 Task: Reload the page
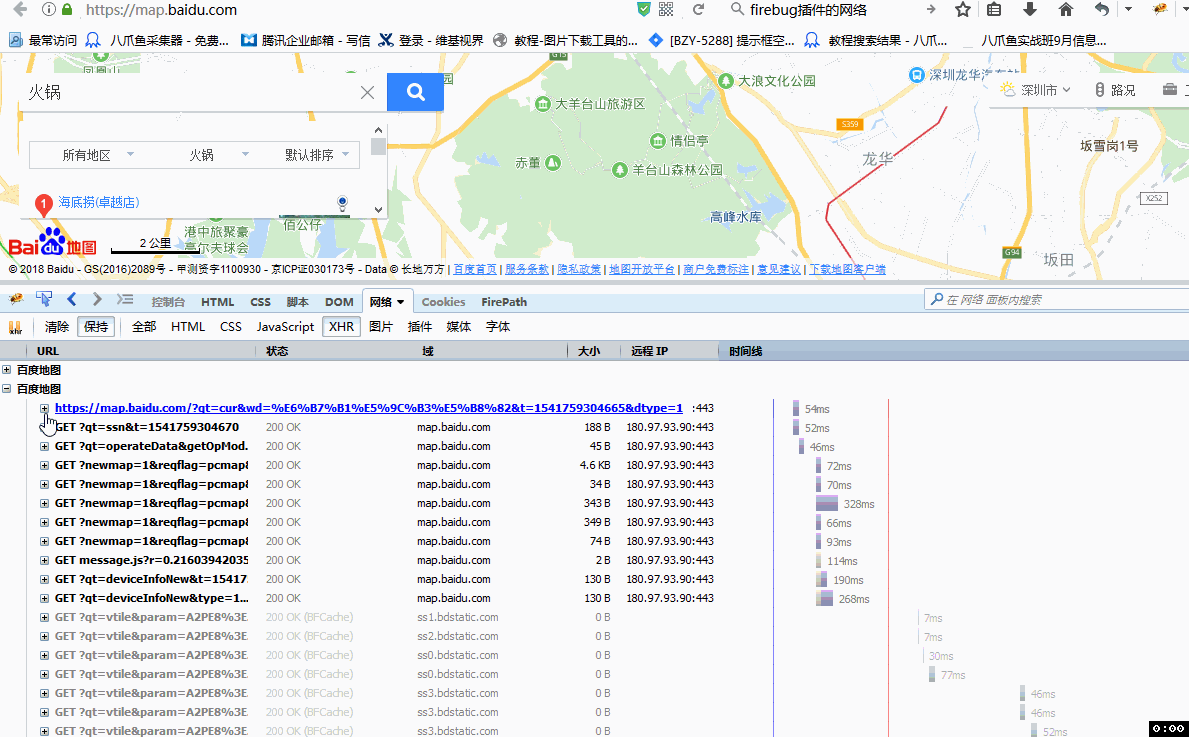pos(698,10)
